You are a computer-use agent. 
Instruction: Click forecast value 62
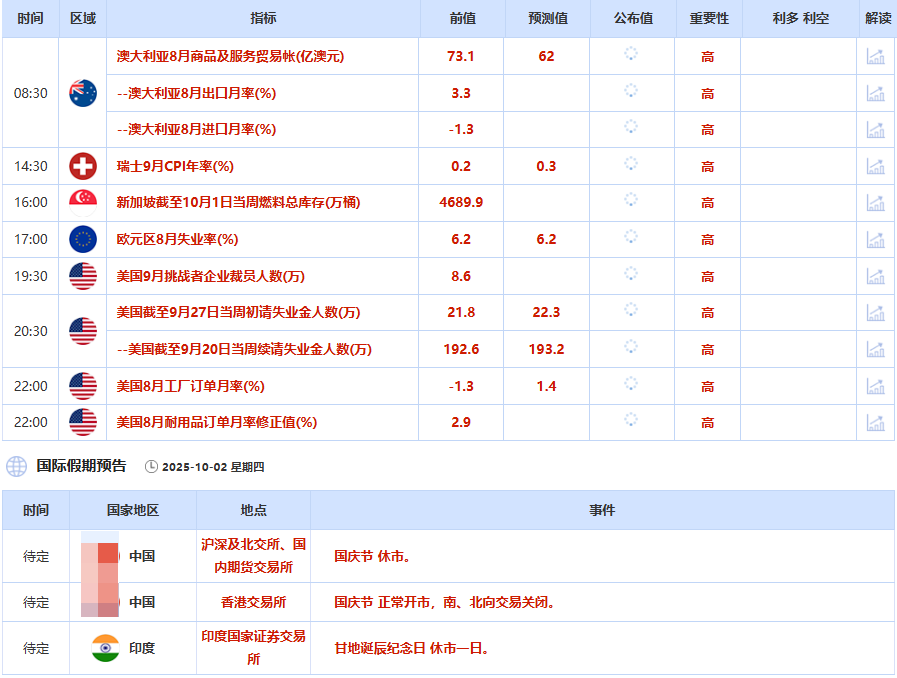[546, 56]
